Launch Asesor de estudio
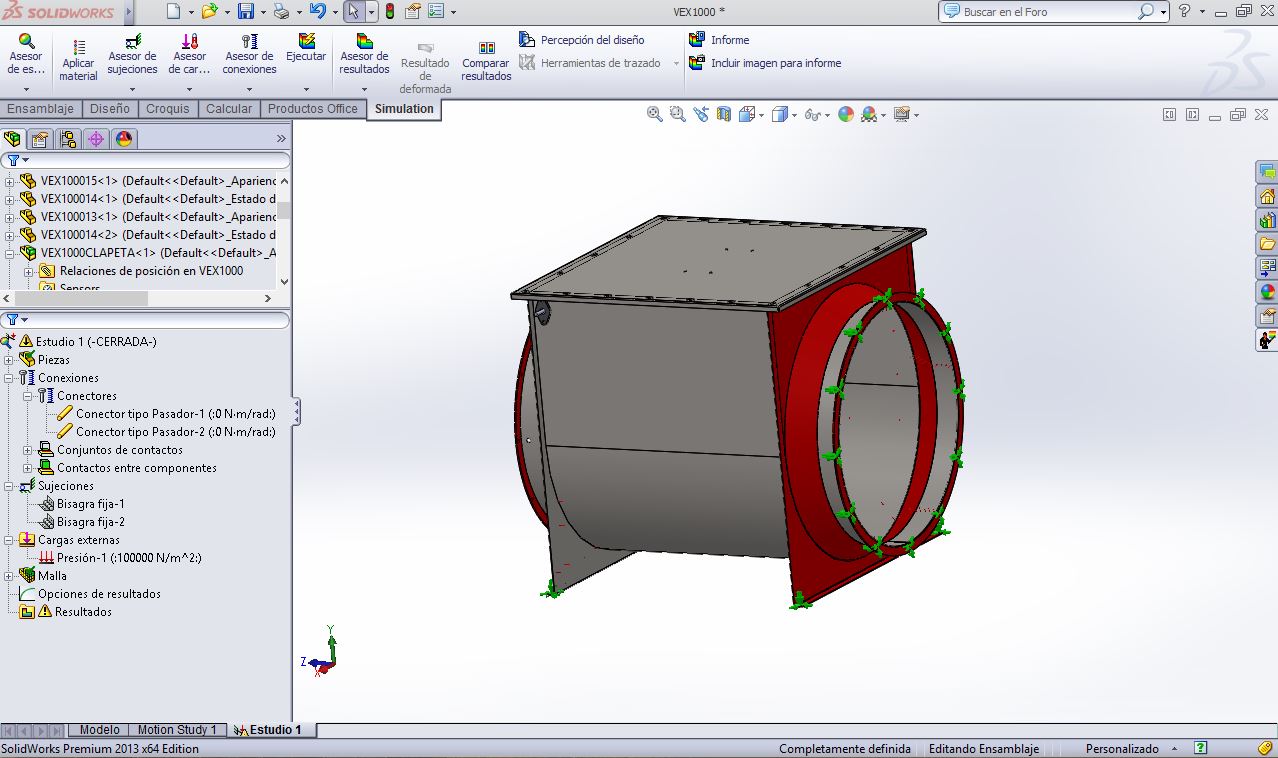This screenshot has width=1278, height=758. tap(26, 55)
